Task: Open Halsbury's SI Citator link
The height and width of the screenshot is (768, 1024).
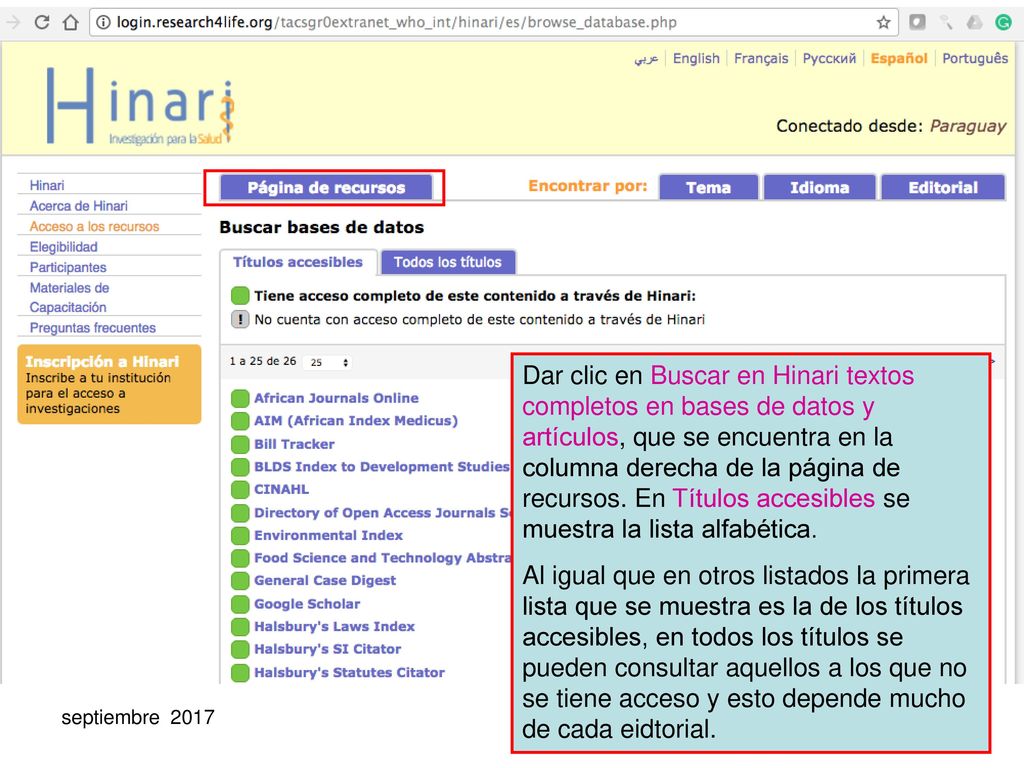Action: pyautogui.click(x=328, y=649)
